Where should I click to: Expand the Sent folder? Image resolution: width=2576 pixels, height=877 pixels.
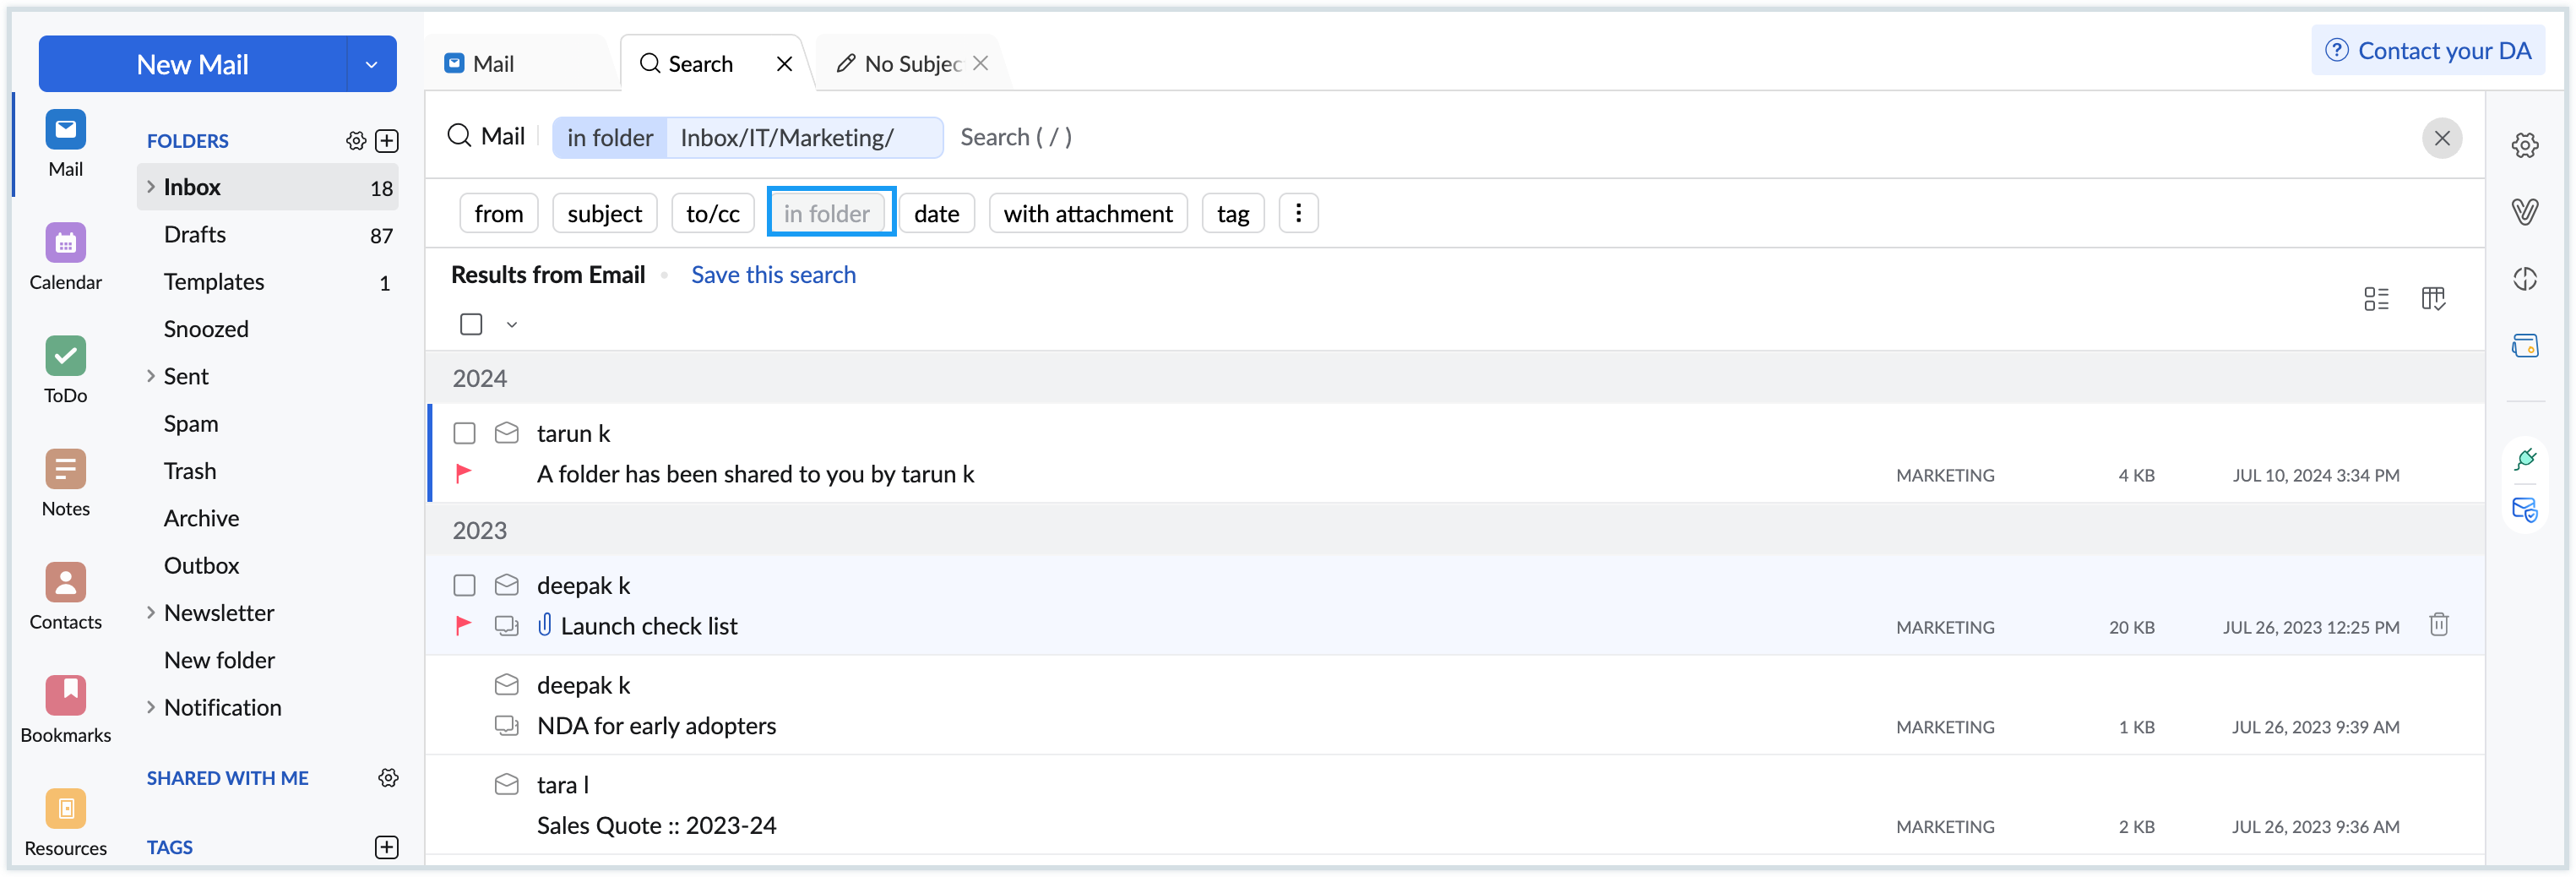pos(151,376)
